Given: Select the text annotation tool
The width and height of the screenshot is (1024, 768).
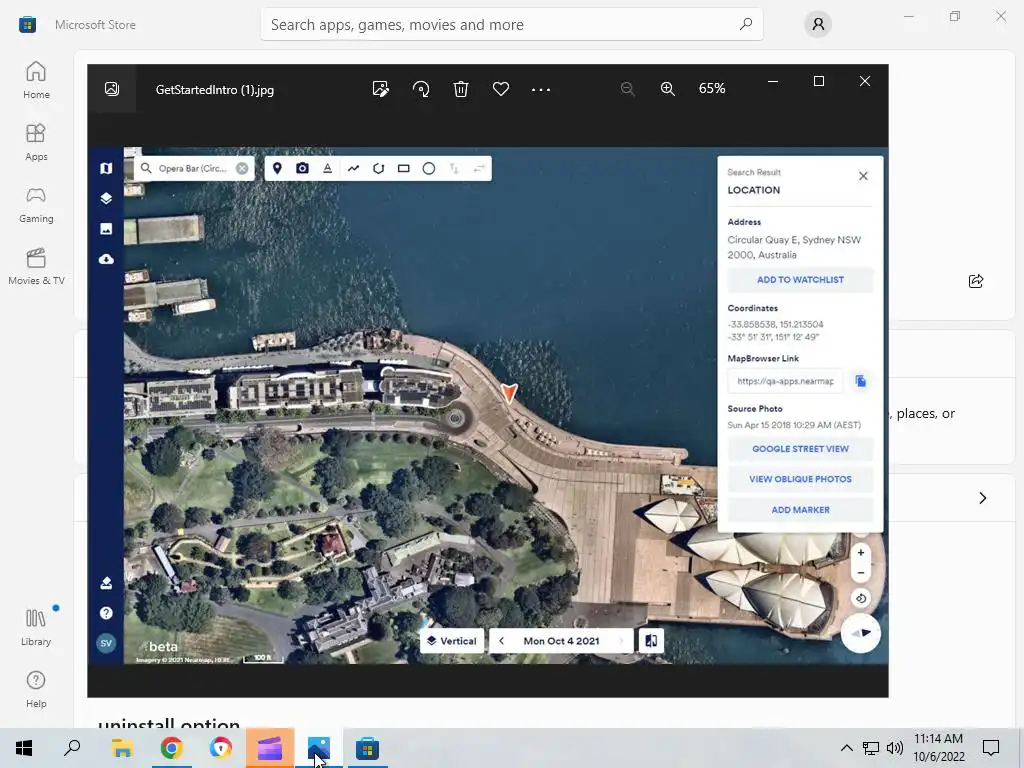Looking at the screenshot, I should [x=327, y=168].
